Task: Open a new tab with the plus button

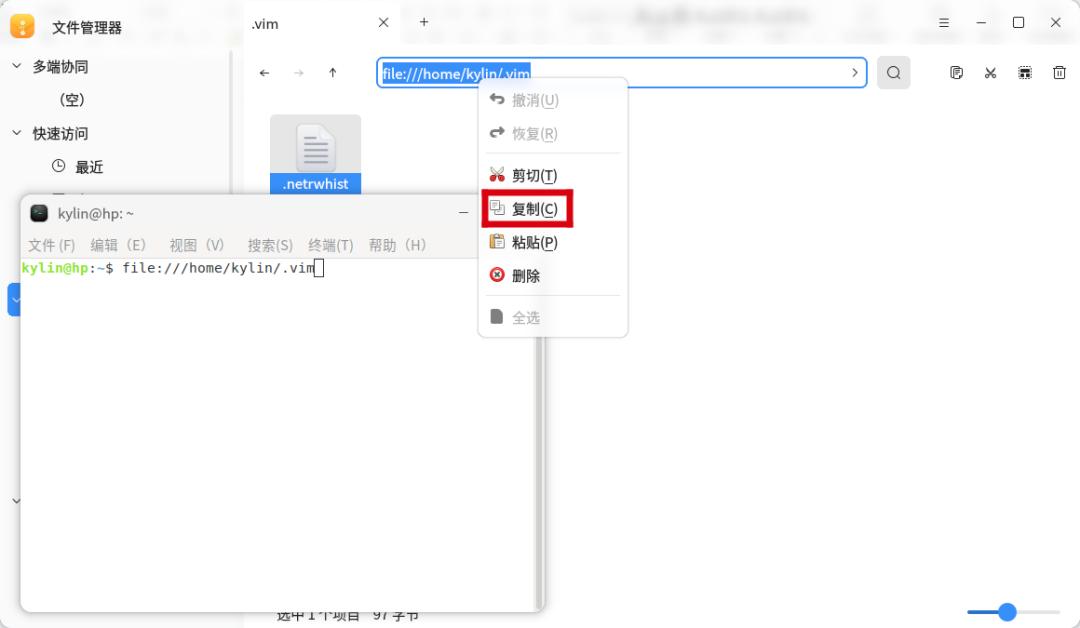Action: point(423,21)
